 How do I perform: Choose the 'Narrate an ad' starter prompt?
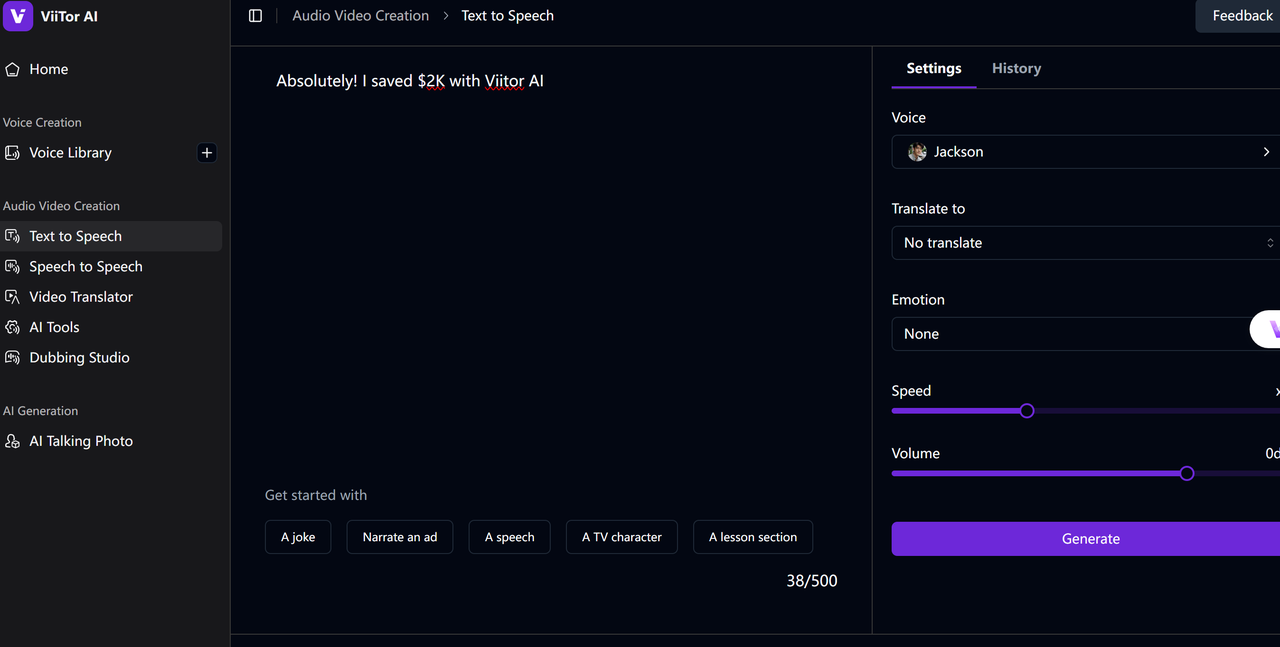[399, 537]
